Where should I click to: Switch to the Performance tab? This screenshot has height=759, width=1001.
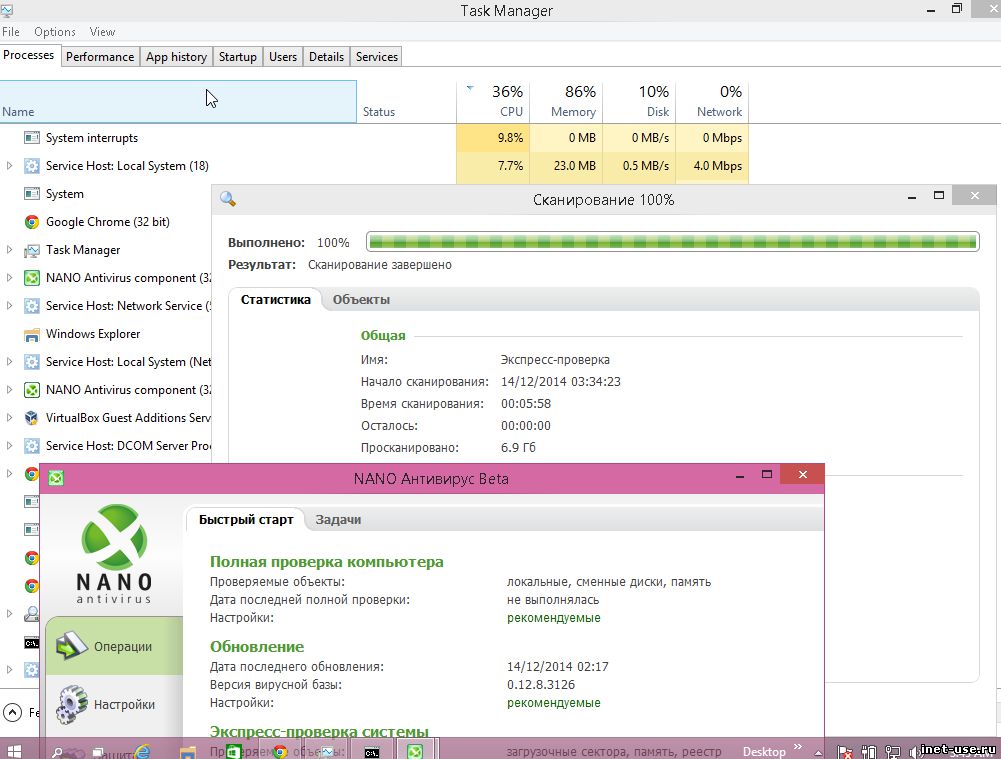[100, 57]
